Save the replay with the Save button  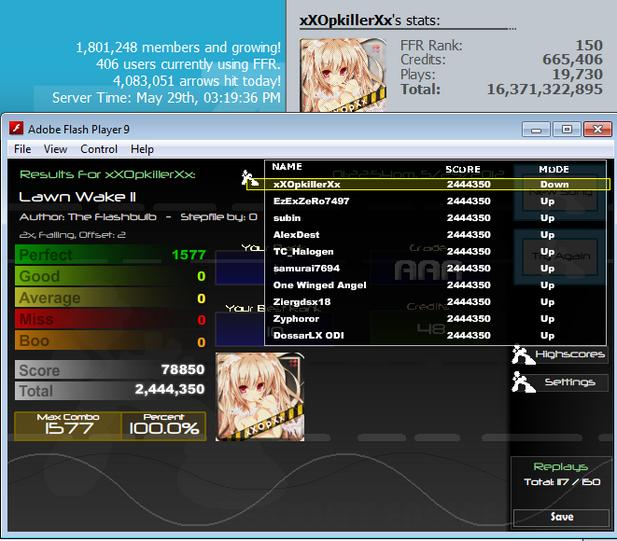pyautogui.click(x=562, y=517)
